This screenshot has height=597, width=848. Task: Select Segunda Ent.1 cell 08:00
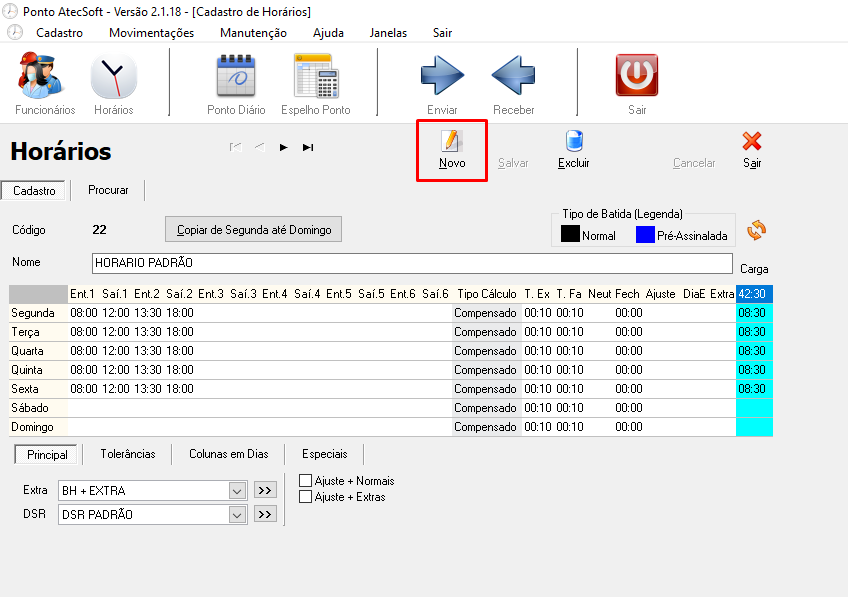click(x=84, y=313)
